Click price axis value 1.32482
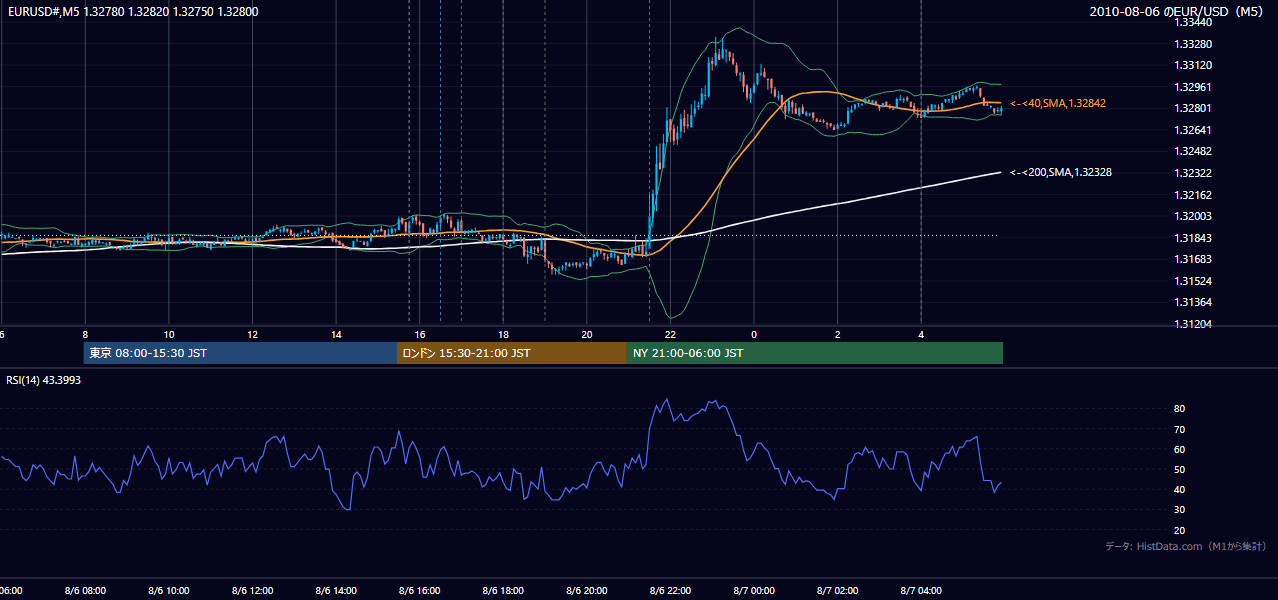Image resolution: width=1278 pixels, height=600 pixels. pyautogui.click(x=1193, y=151)
